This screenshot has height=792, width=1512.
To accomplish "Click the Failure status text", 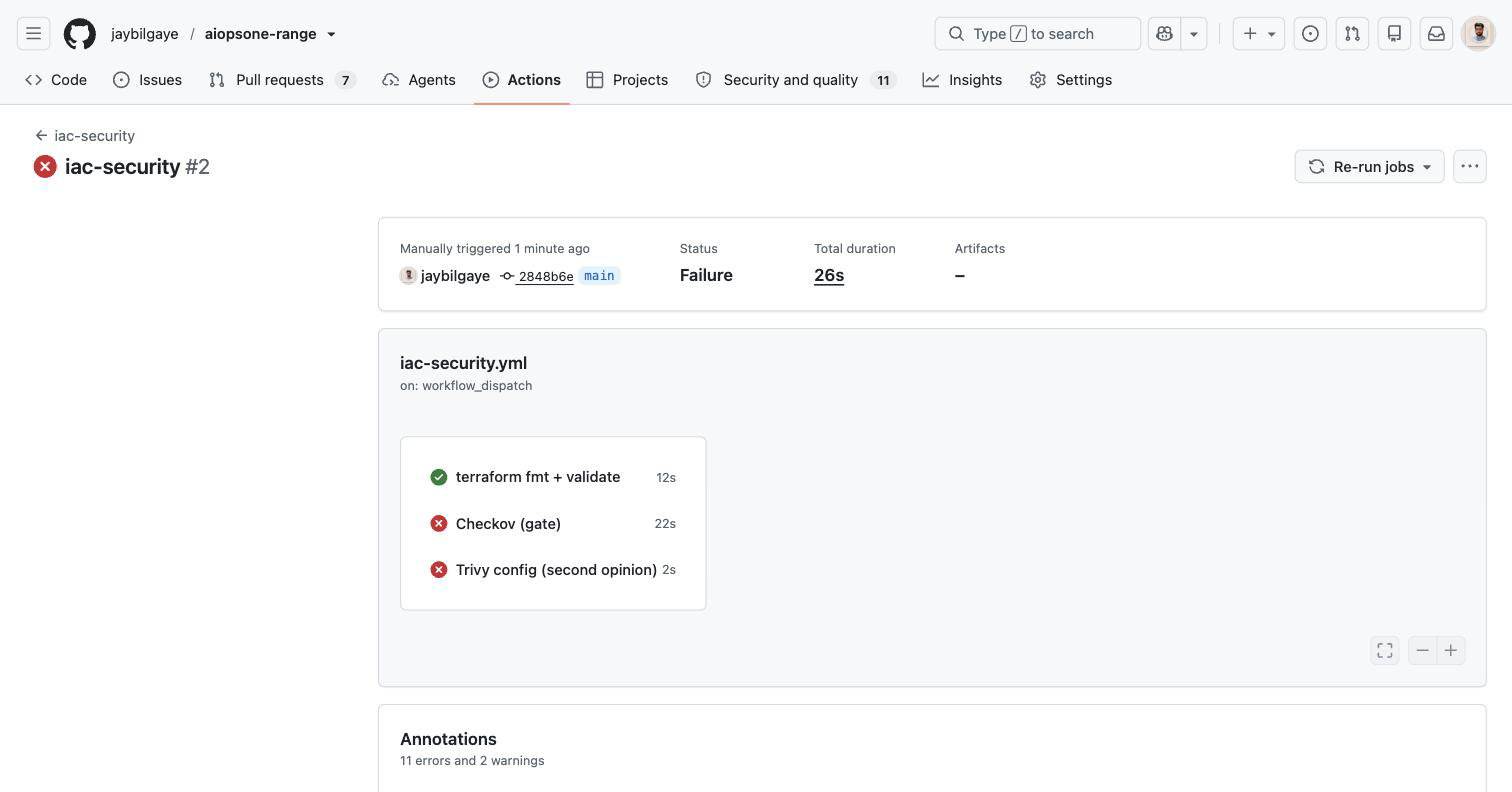I will [x=706, y=275].
